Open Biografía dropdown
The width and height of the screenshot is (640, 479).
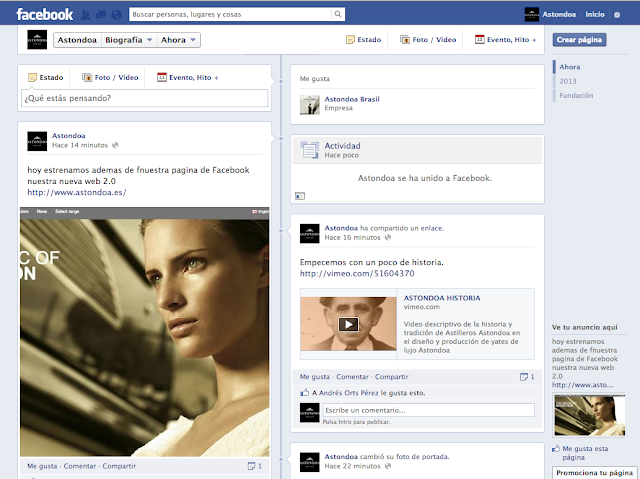pos(129,40)
